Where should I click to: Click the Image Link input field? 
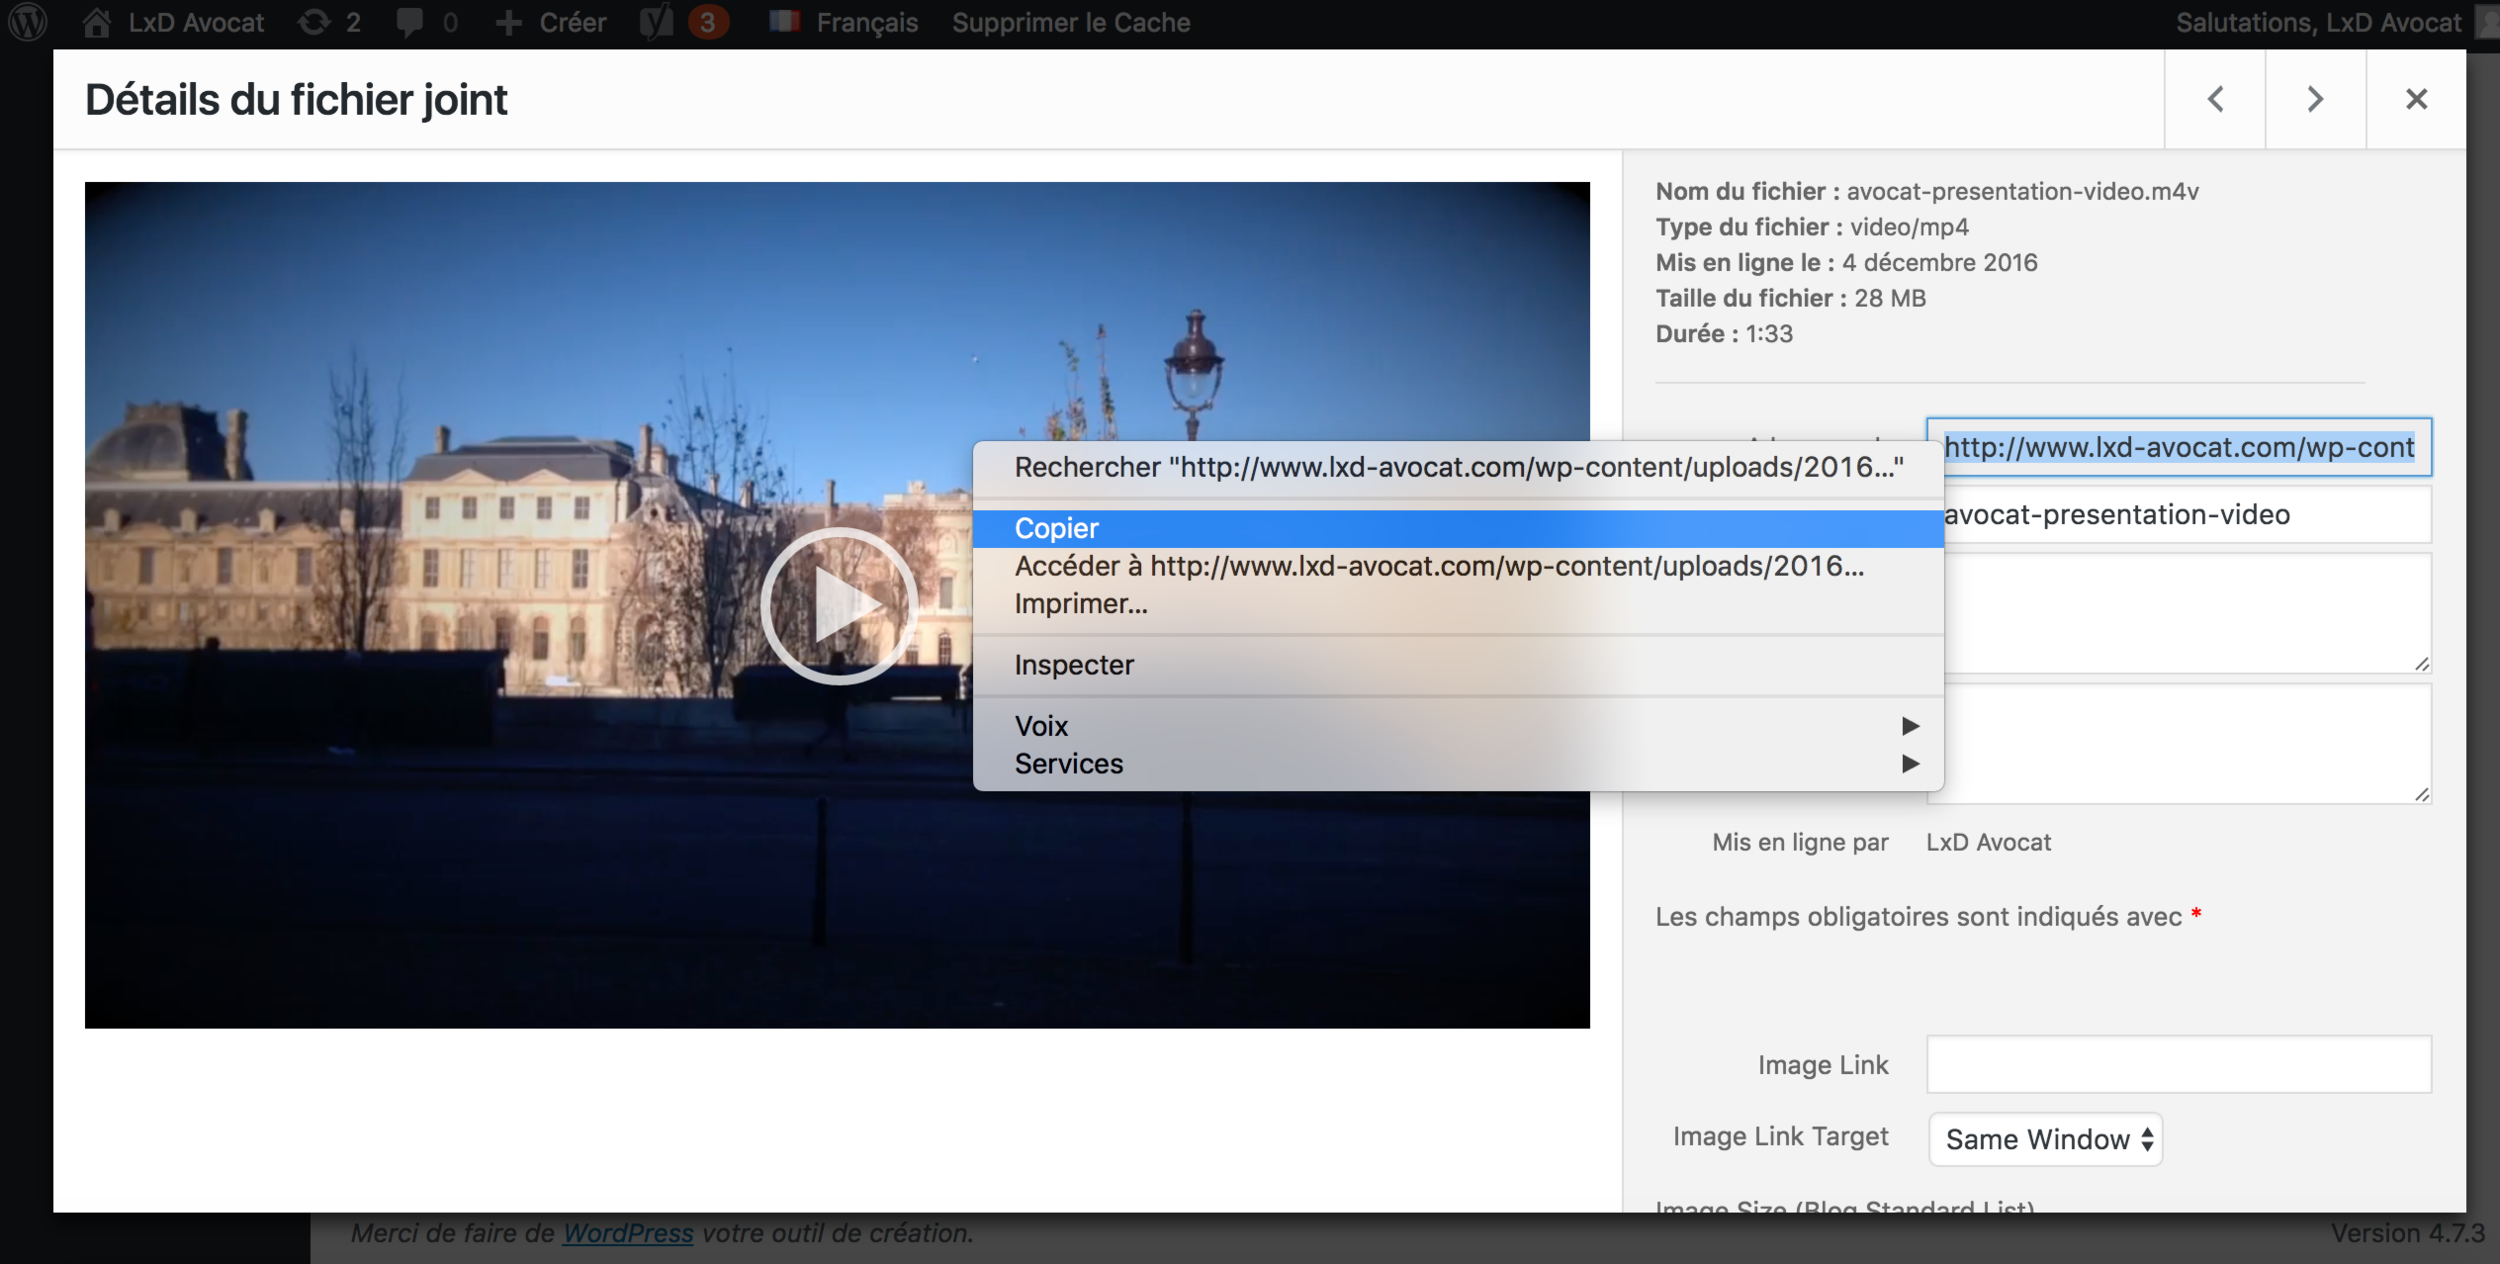click(2178, 1064)
